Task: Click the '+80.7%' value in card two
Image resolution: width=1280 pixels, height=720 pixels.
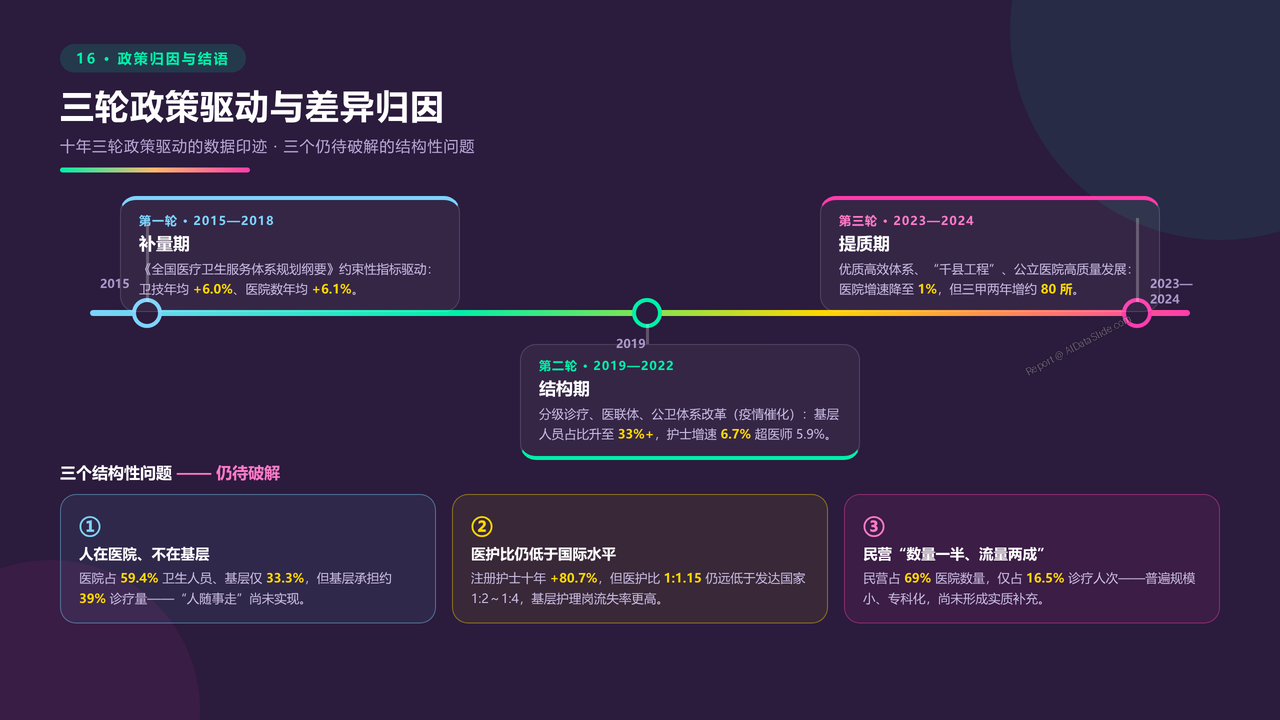Action: (574, 578)
